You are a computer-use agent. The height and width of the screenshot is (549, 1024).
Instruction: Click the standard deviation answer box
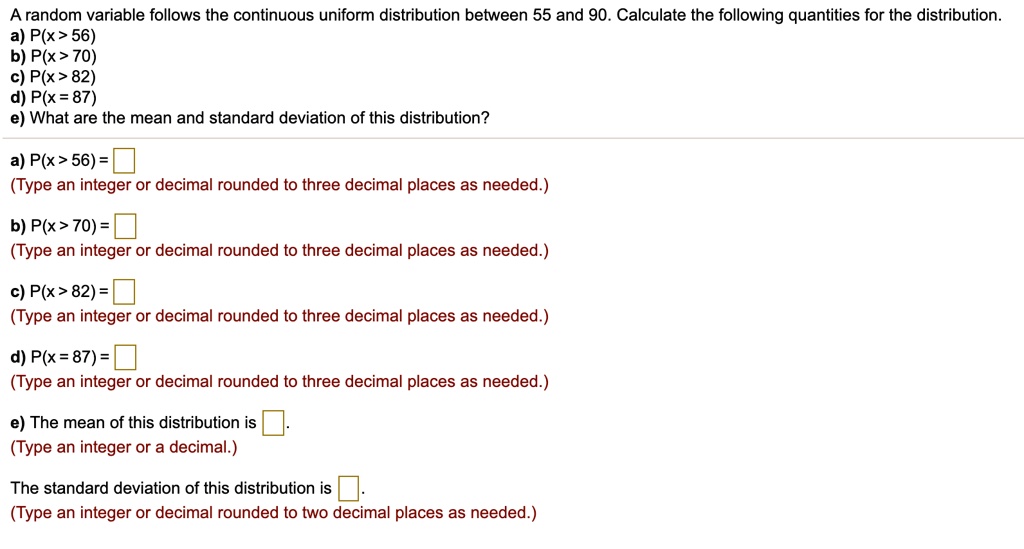pyautogui.click(x=348, y=488)
